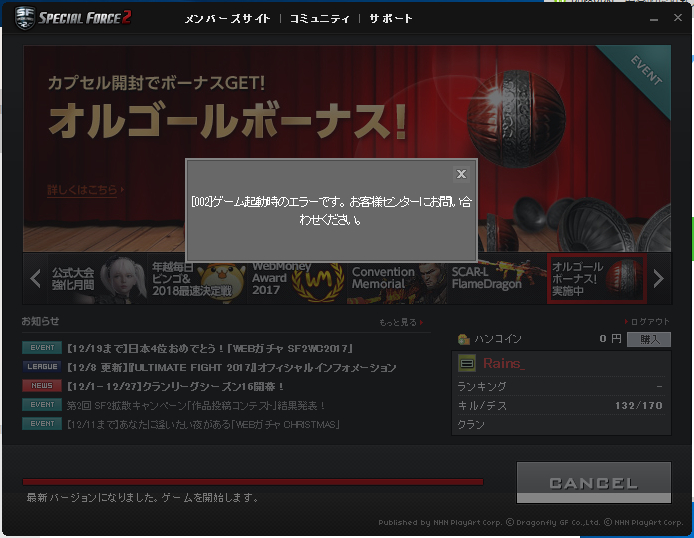Minimize the launcher window
The height and width of the screenshot is (538, 694).
click(x=654, y=19)
